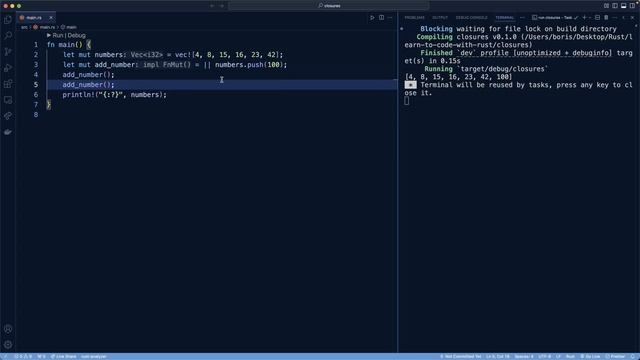Viewport: 640px width, 360px height.
Task: Open the Remote Explorer view in activity bar
Action: tap(8, 100)
